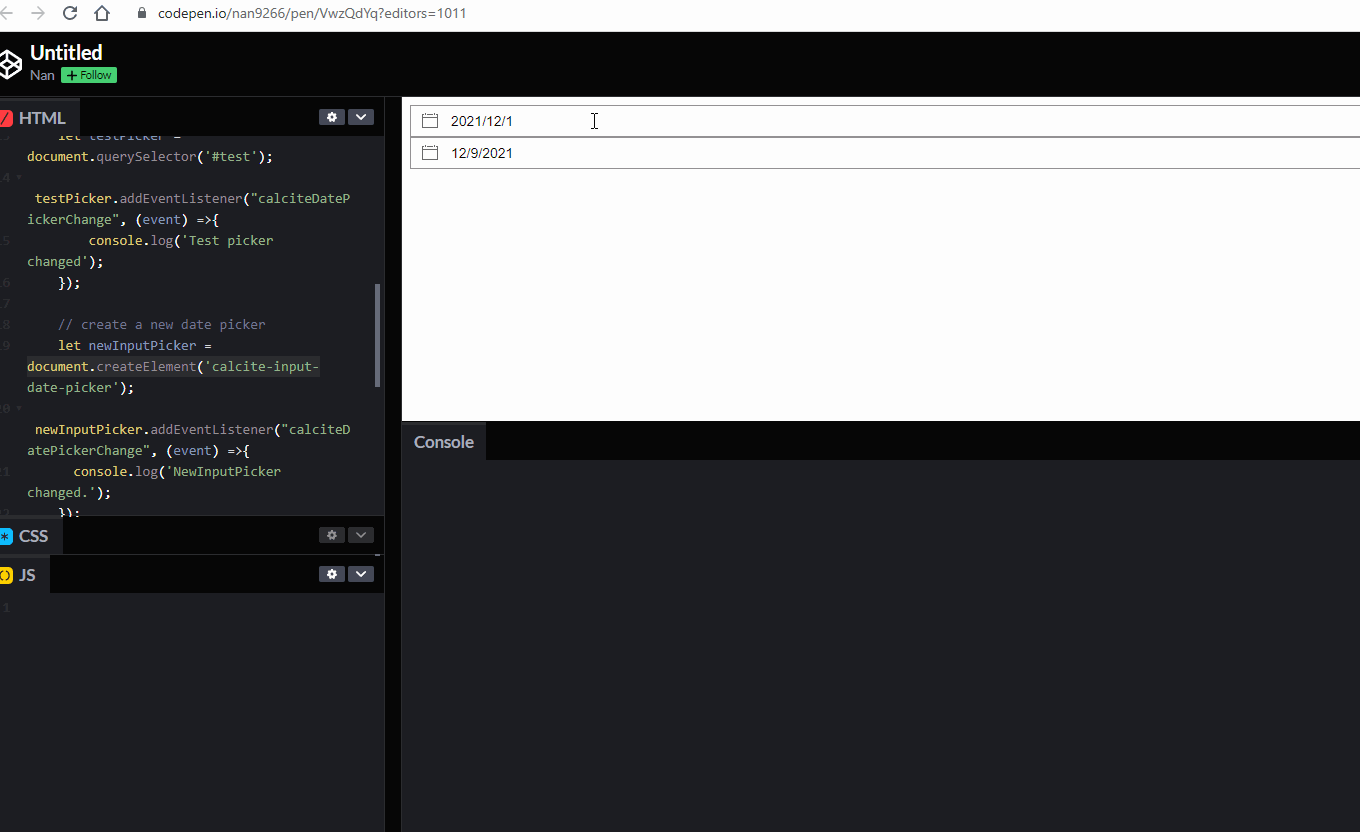Switch to the Console tab
Image resolution: width=1360 pixels, height=832 pixels.
[443, 441]
